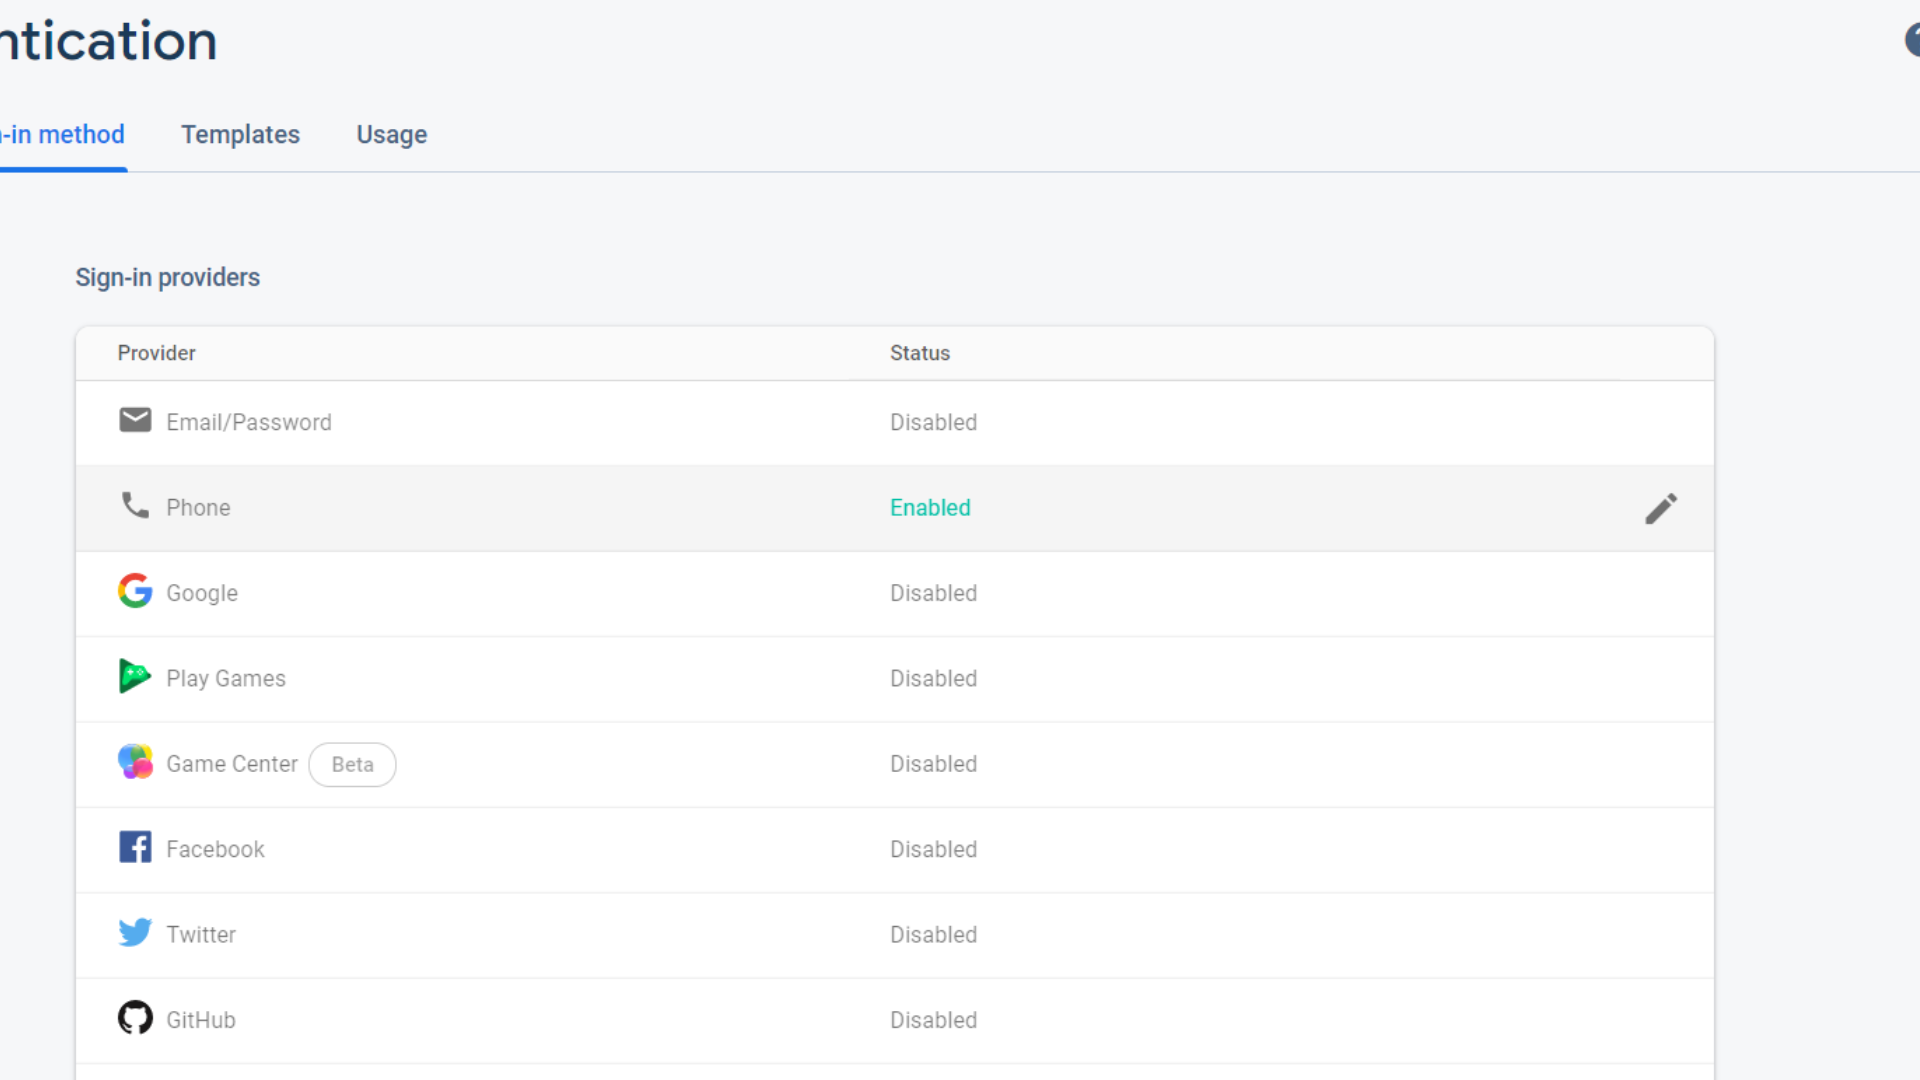Click the Disabled status for Game Center
This screenshot has height=1080, width=1920.
[x=933, y=764]
